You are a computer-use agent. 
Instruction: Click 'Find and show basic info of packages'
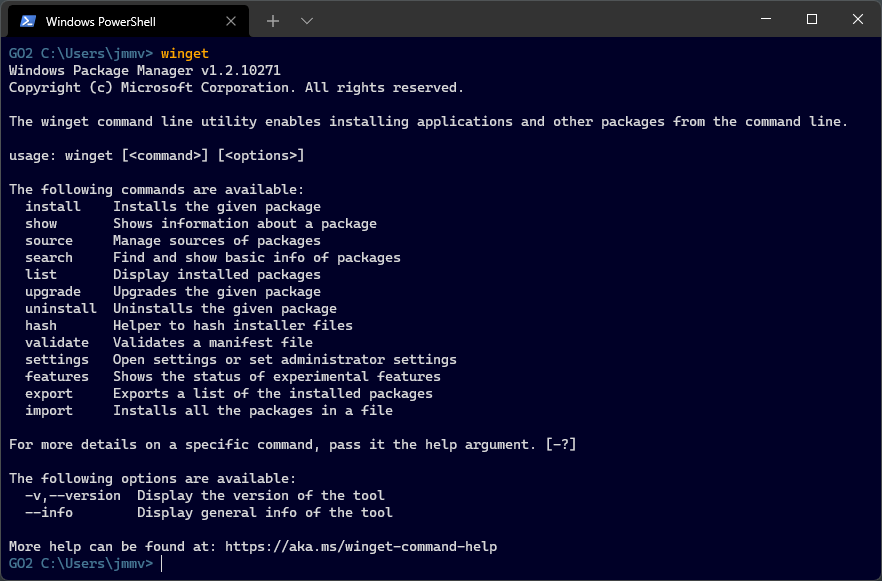(256, 258)
